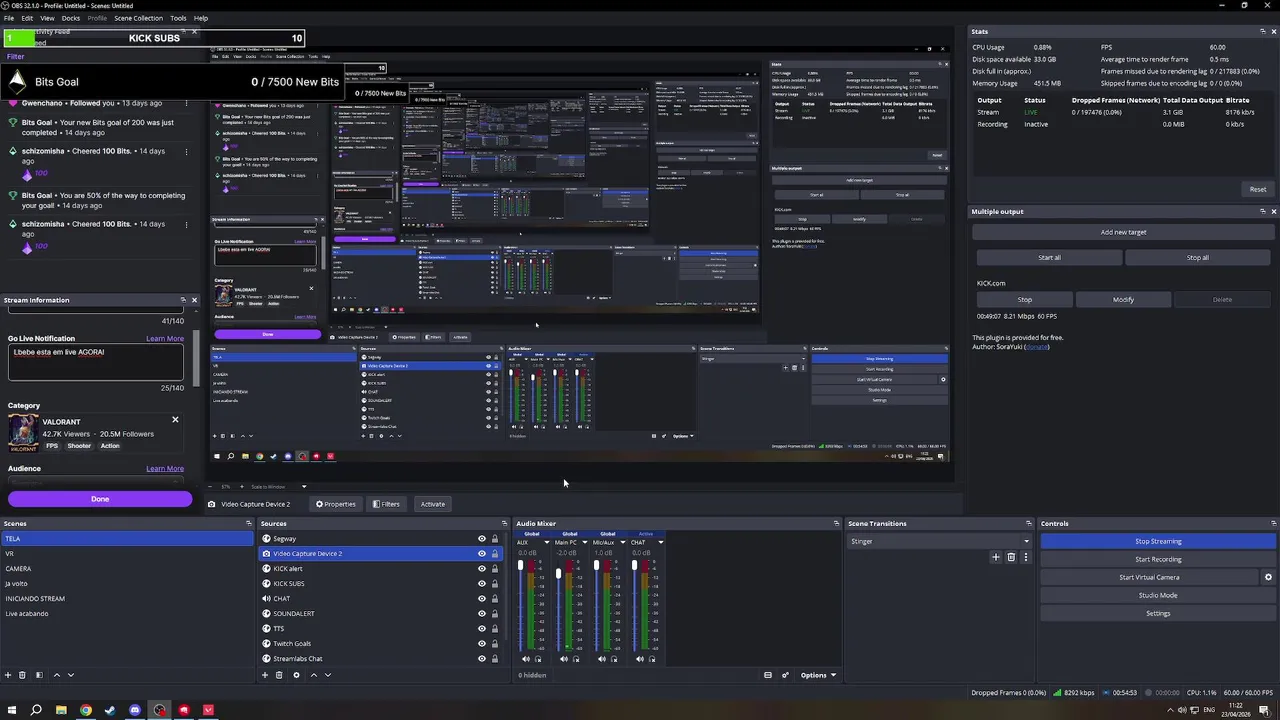Remove the selected scene via trash icon

tap(22, 675)
